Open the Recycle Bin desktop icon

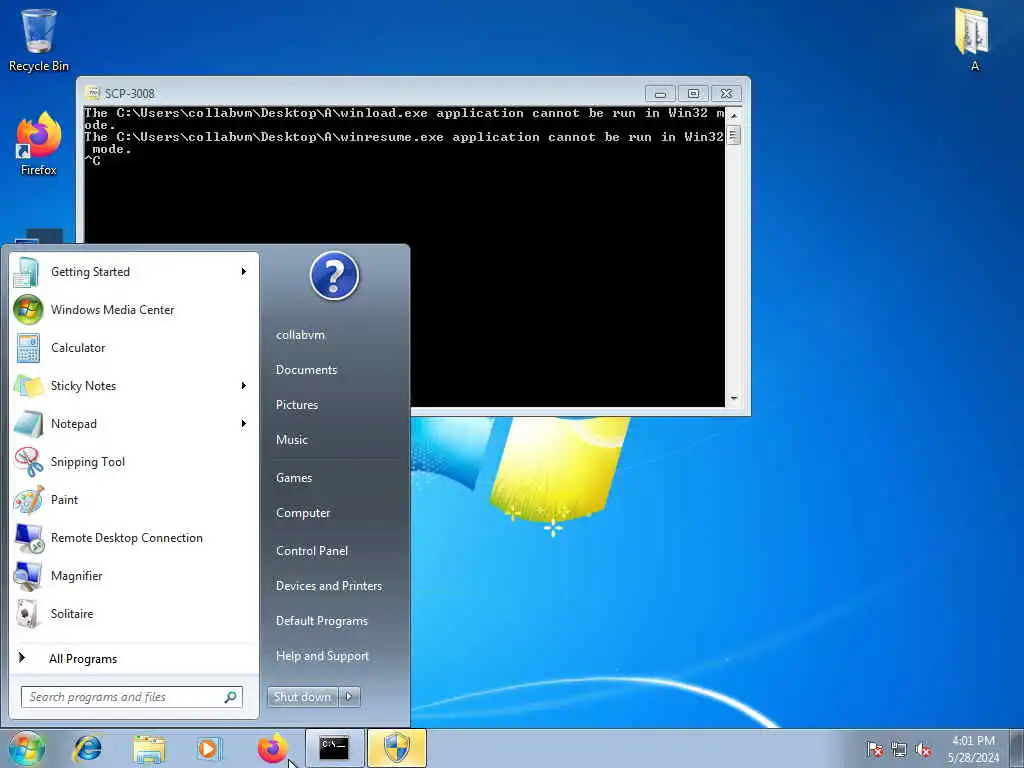point(39,39)
